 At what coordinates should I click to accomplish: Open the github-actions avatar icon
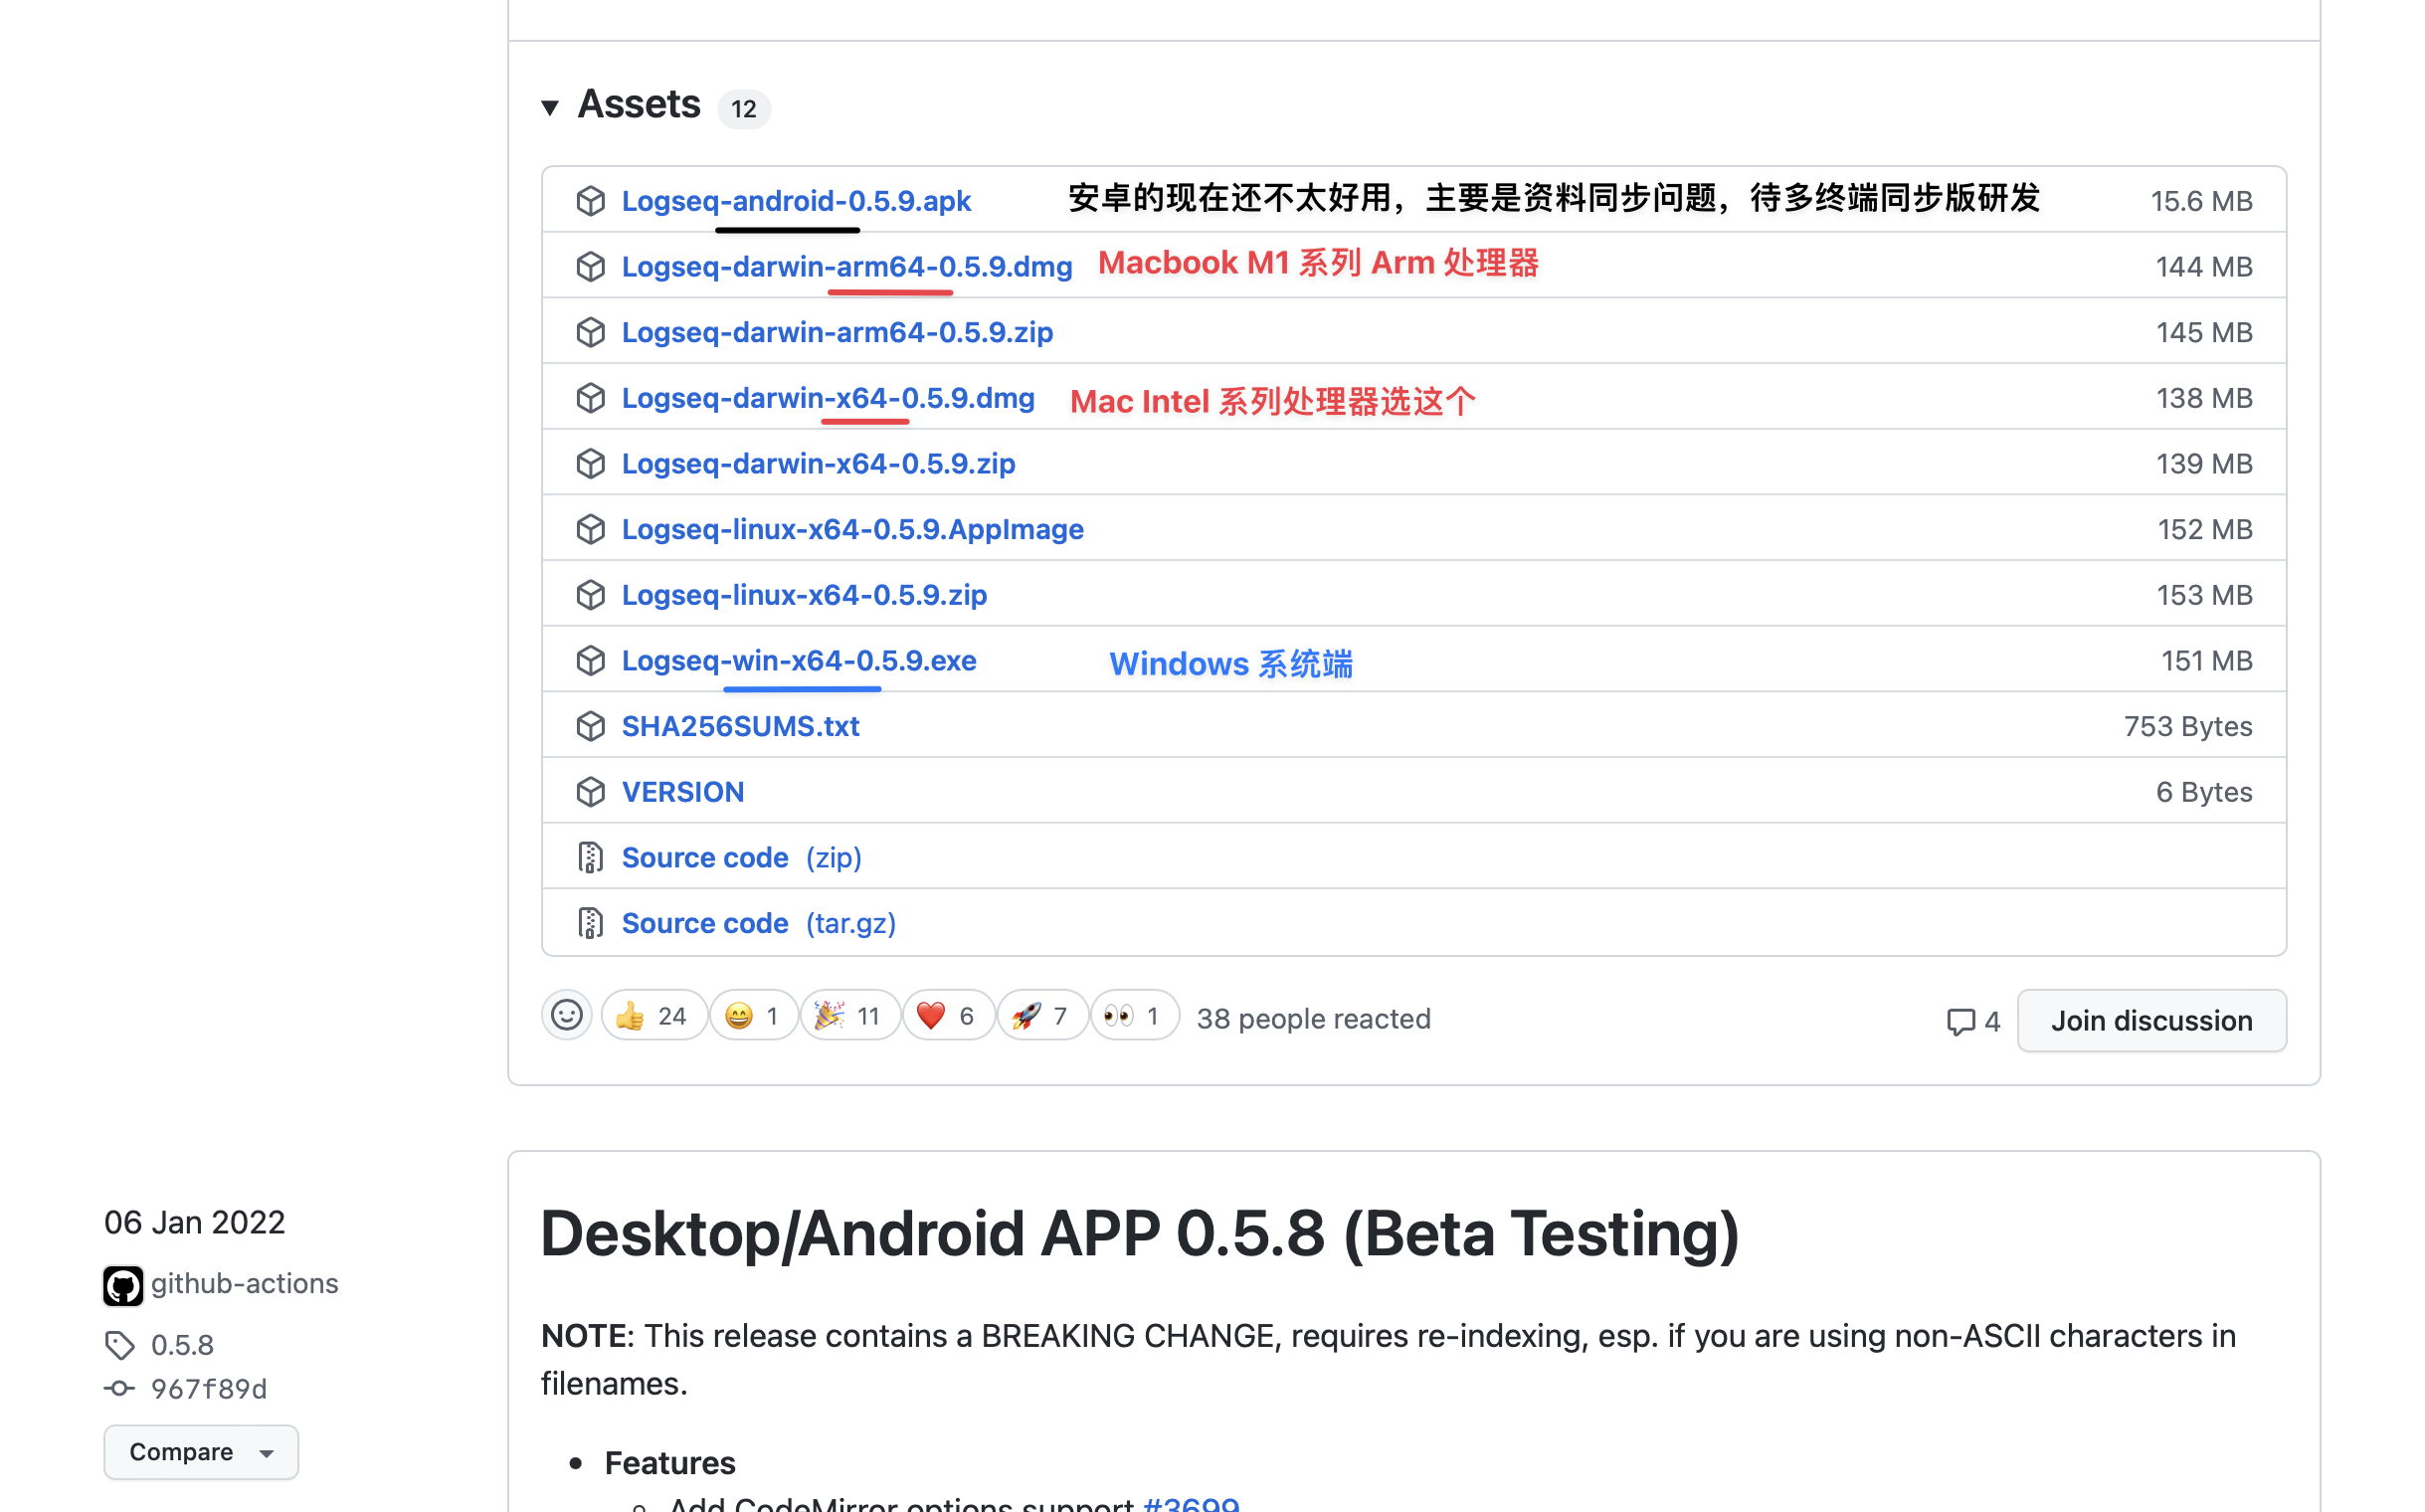123,1285
